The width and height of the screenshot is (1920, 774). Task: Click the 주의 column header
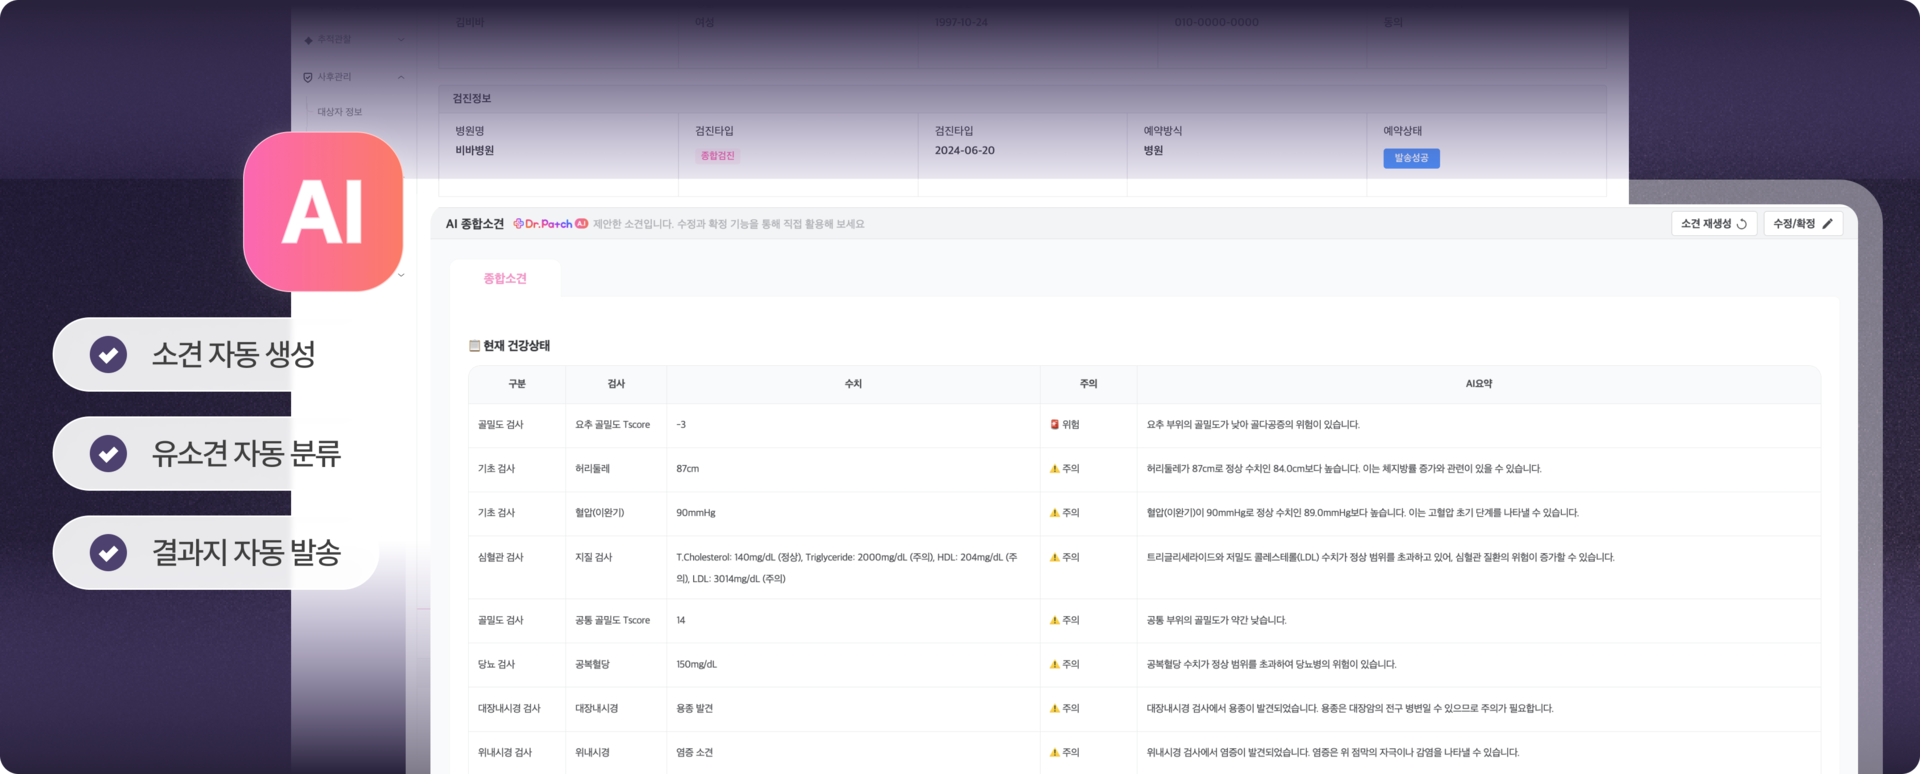1088,384
